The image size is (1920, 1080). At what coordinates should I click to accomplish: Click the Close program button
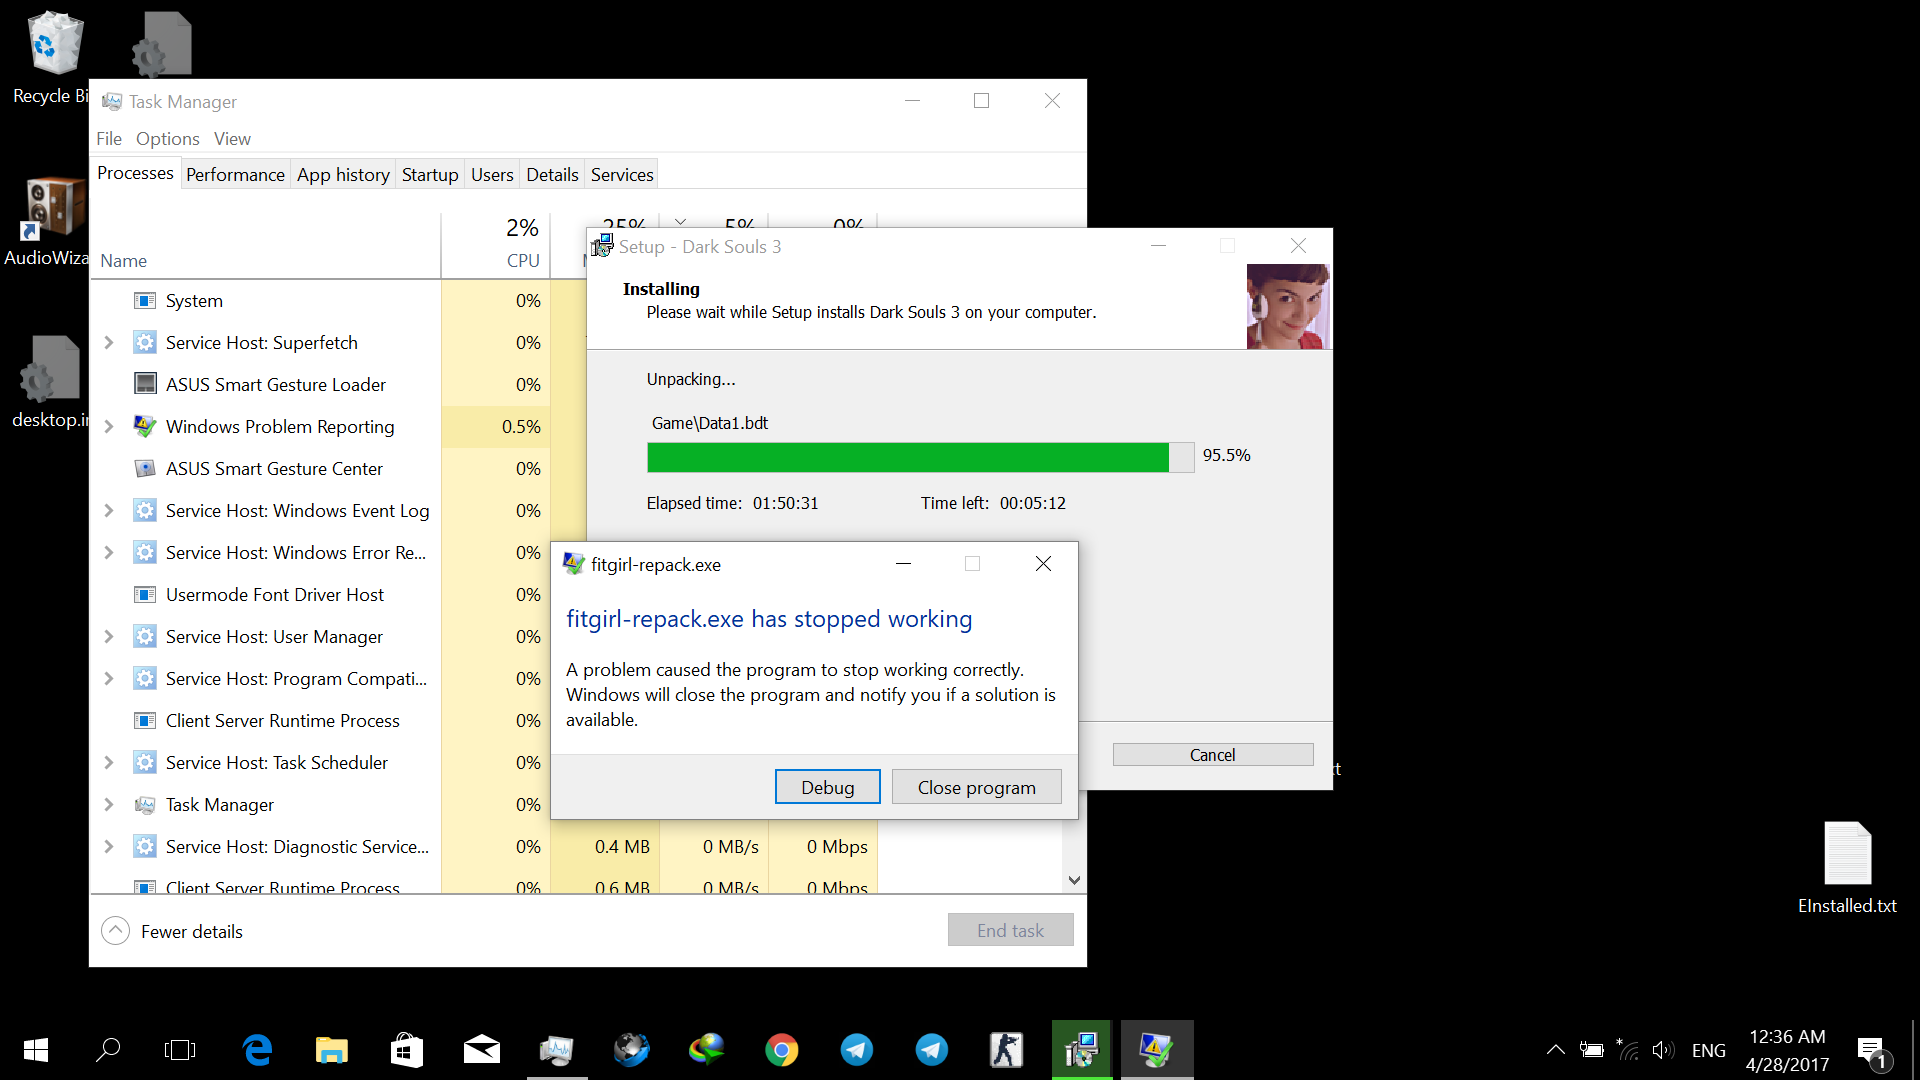(976, 787)
